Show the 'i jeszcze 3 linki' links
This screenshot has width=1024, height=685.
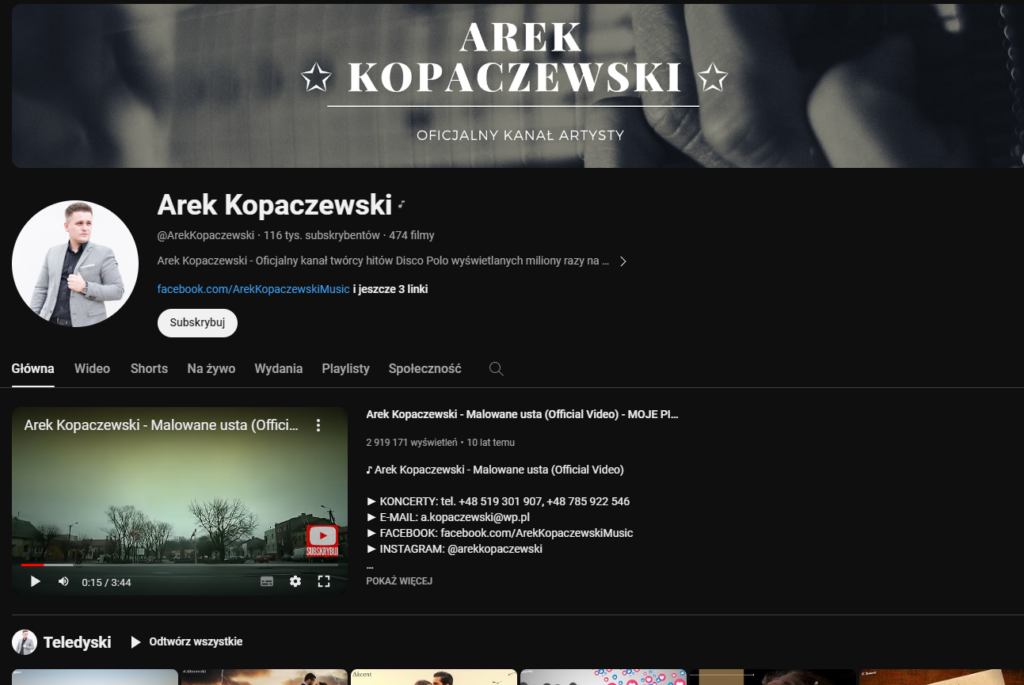click(391, 289)
